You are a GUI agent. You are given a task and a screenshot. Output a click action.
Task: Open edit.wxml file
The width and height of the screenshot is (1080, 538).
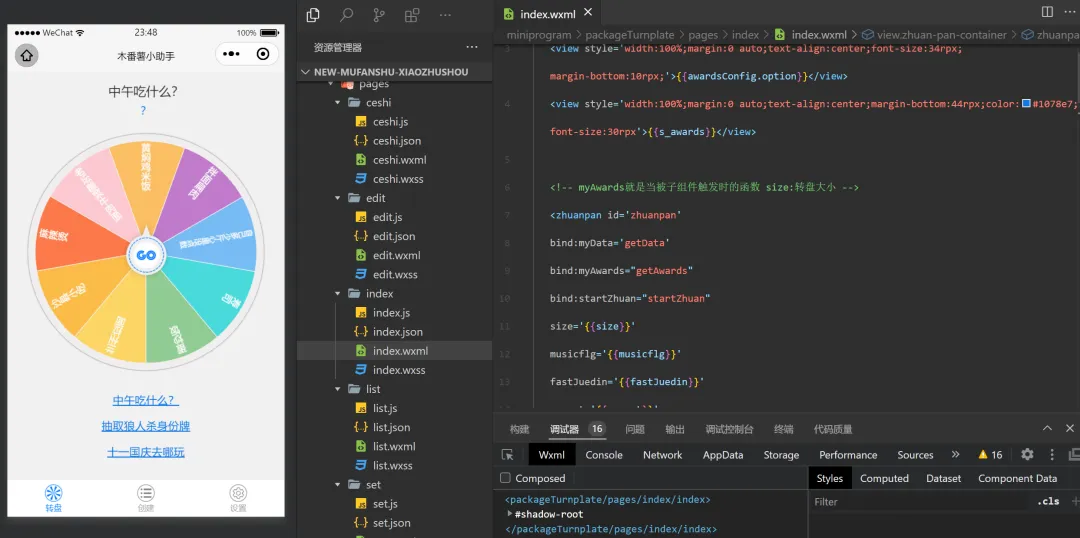pyautogui.click(x=396, y=255)
